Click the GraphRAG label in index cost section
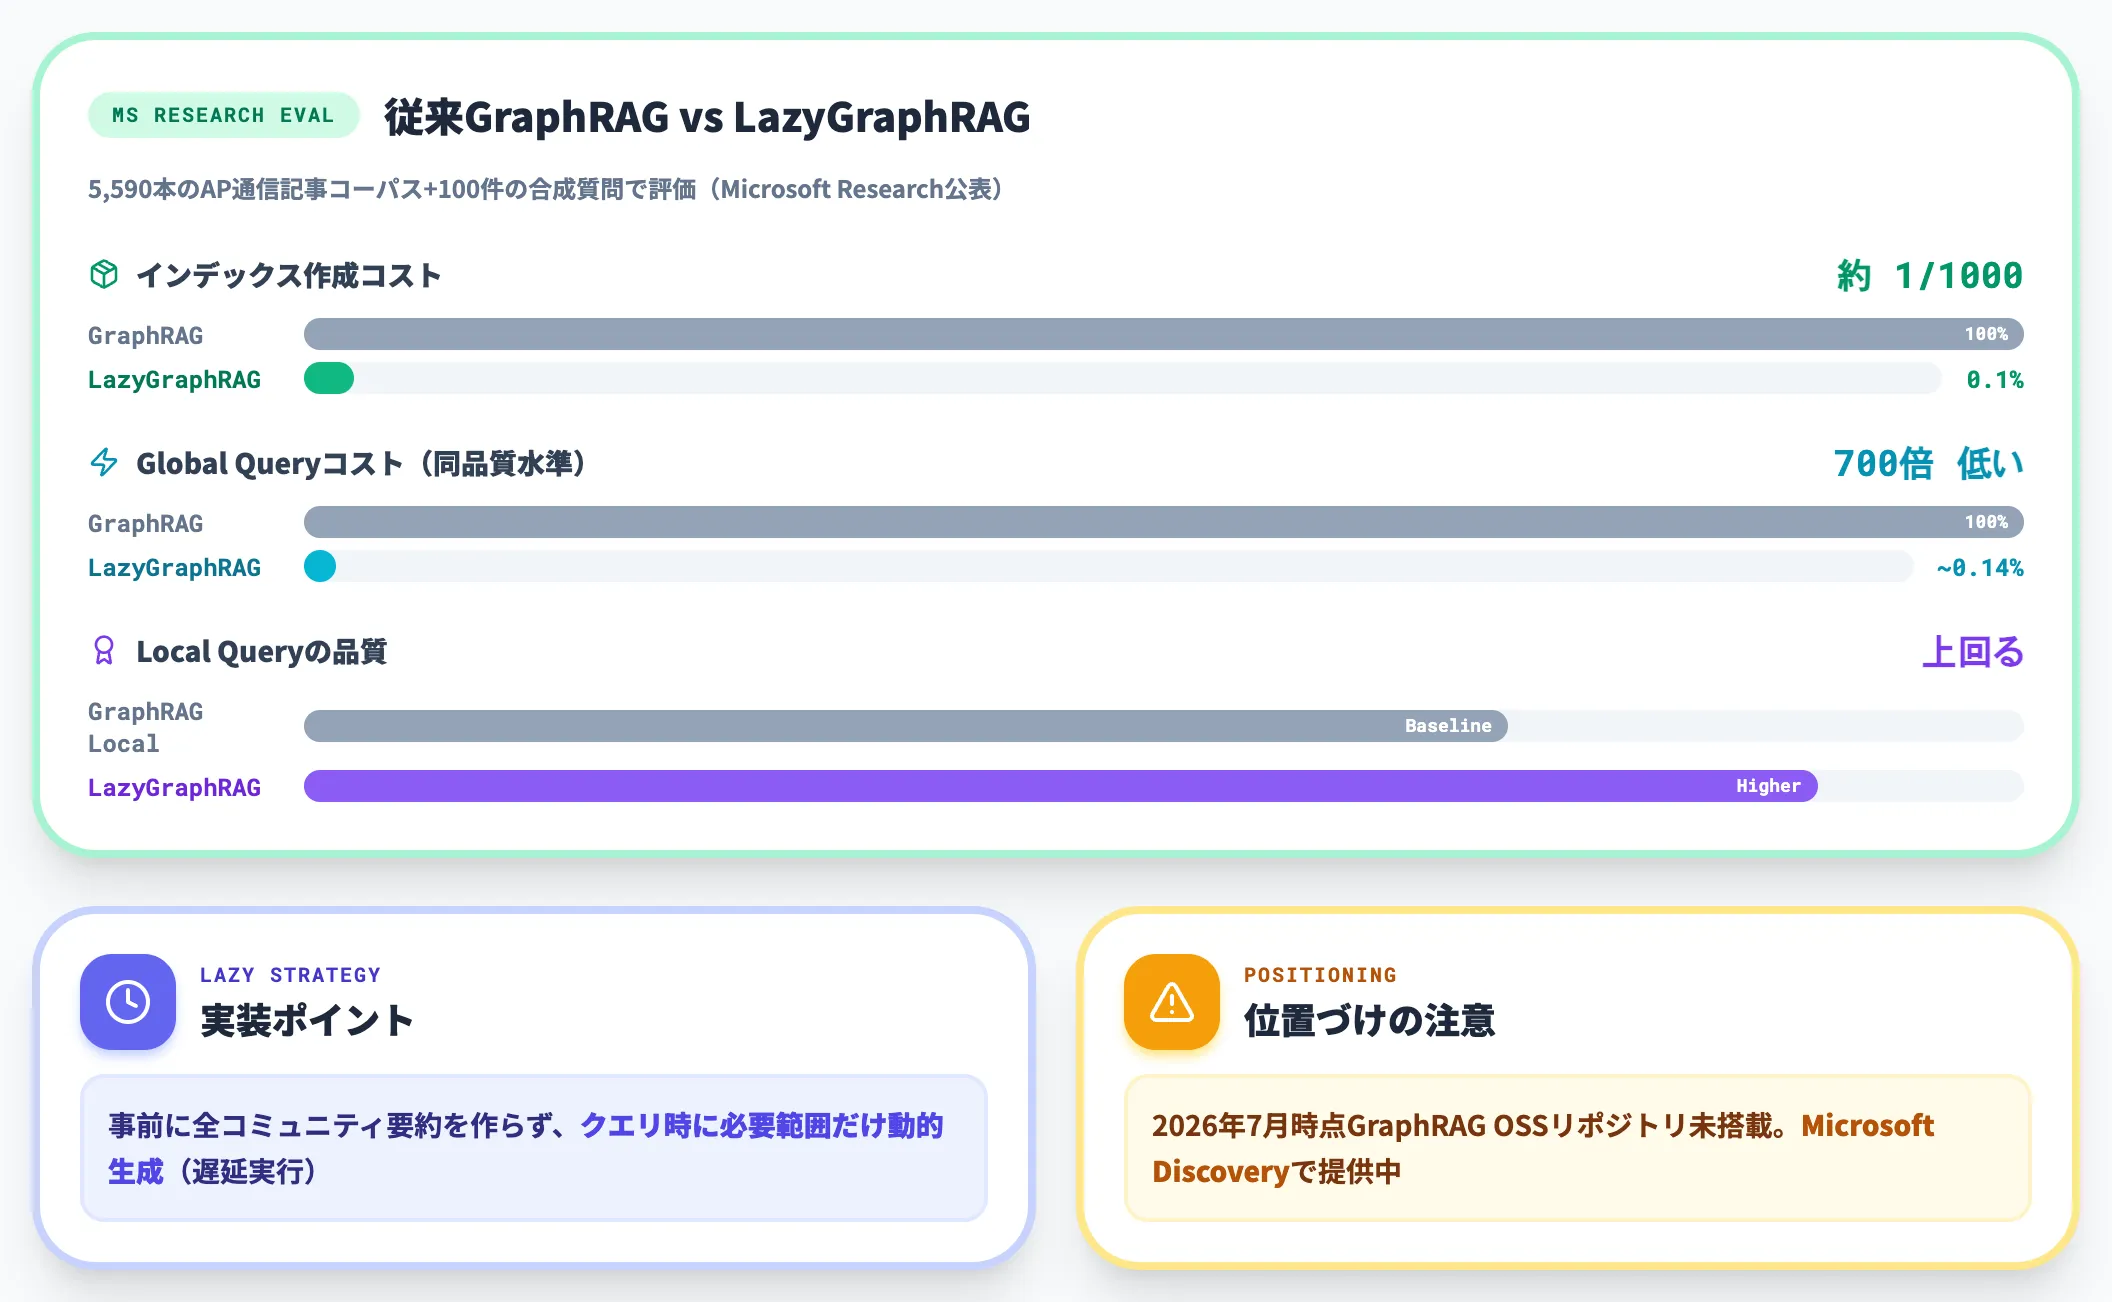Image resolution: width=2112 pixels, height=1302 pixels. point(145,335)
